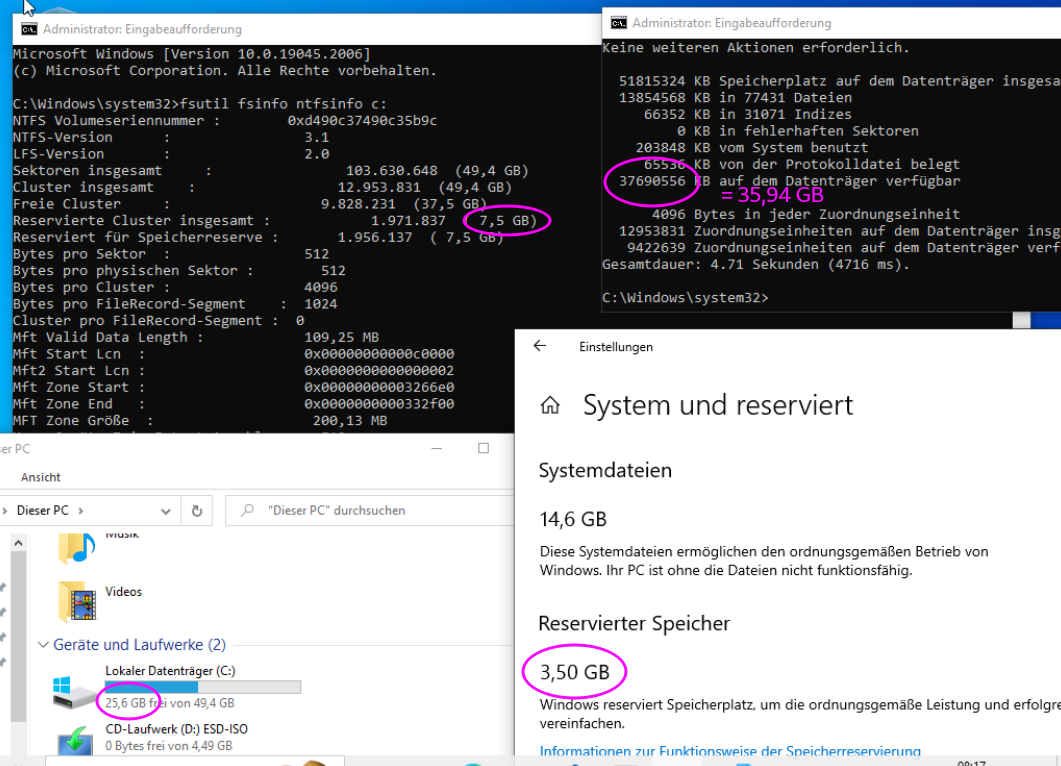Image resolution: width=1061 pixels, height=766 pixels.
Task: Open the Ansicht ribbon tab
Action: (41, 477)
